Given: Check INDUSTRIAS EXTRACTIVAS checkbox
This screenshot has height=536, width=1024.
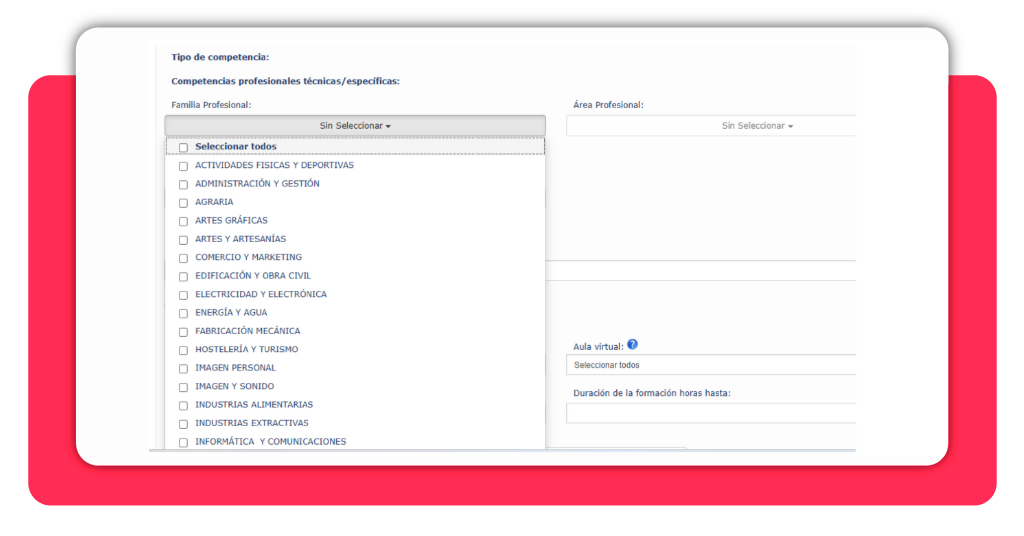Looking at the screenshot, I should point(184,424).
